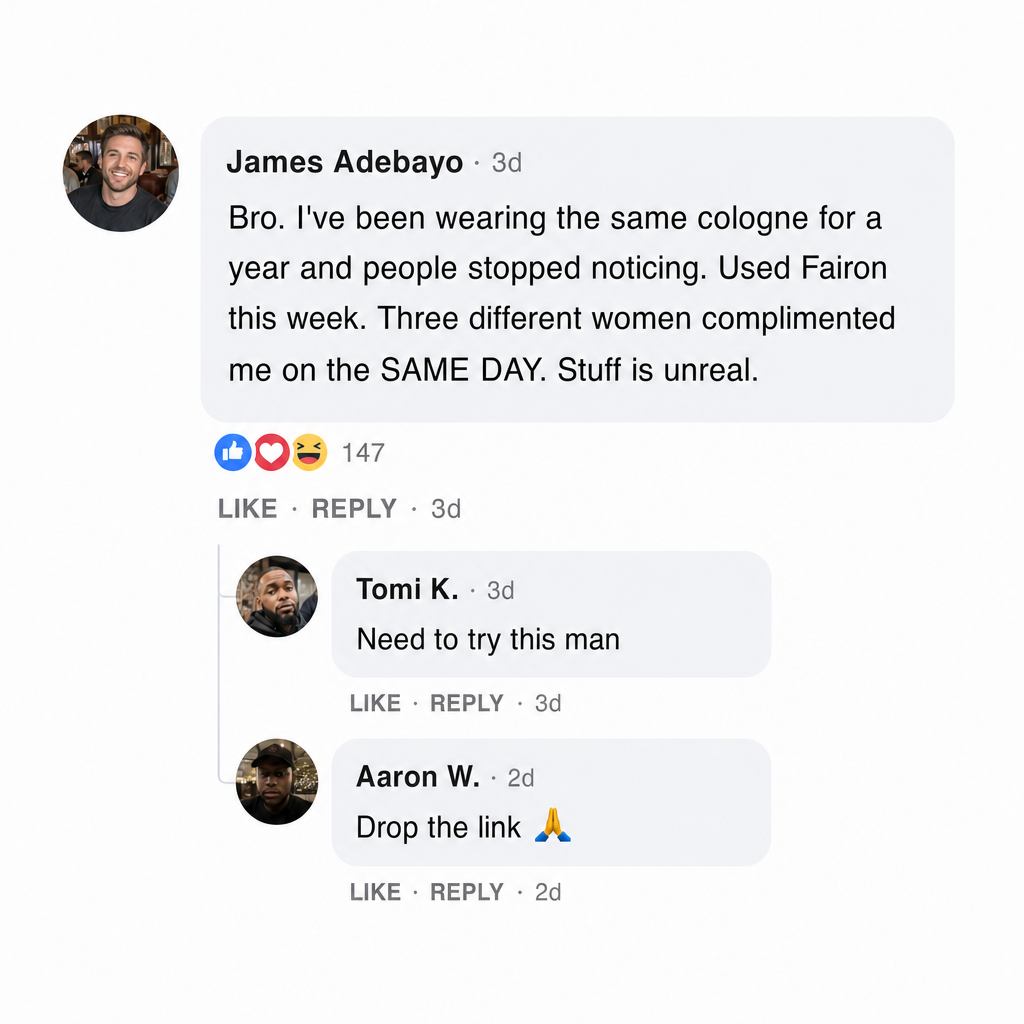The image size is (1024, 1024).
Task: Reply to Aaron W.'s comment
Action: click(466, 892)
